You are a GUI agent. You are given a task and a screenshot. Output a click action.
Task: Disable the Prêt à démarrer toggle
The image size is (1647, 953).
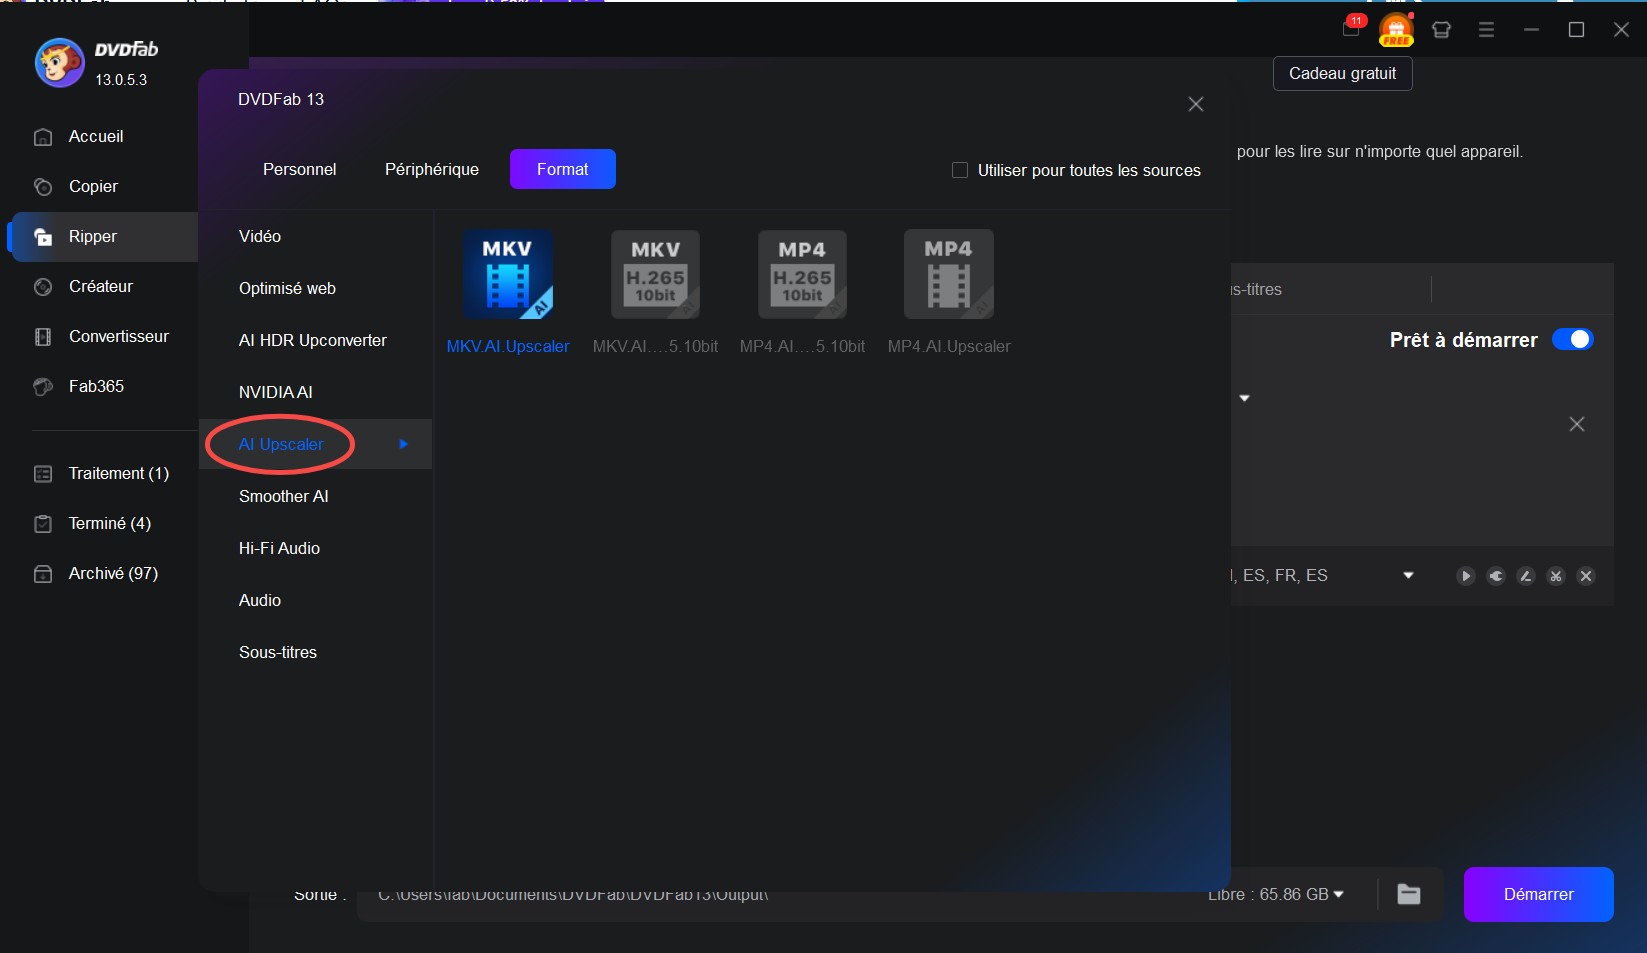click(1573, 339)
